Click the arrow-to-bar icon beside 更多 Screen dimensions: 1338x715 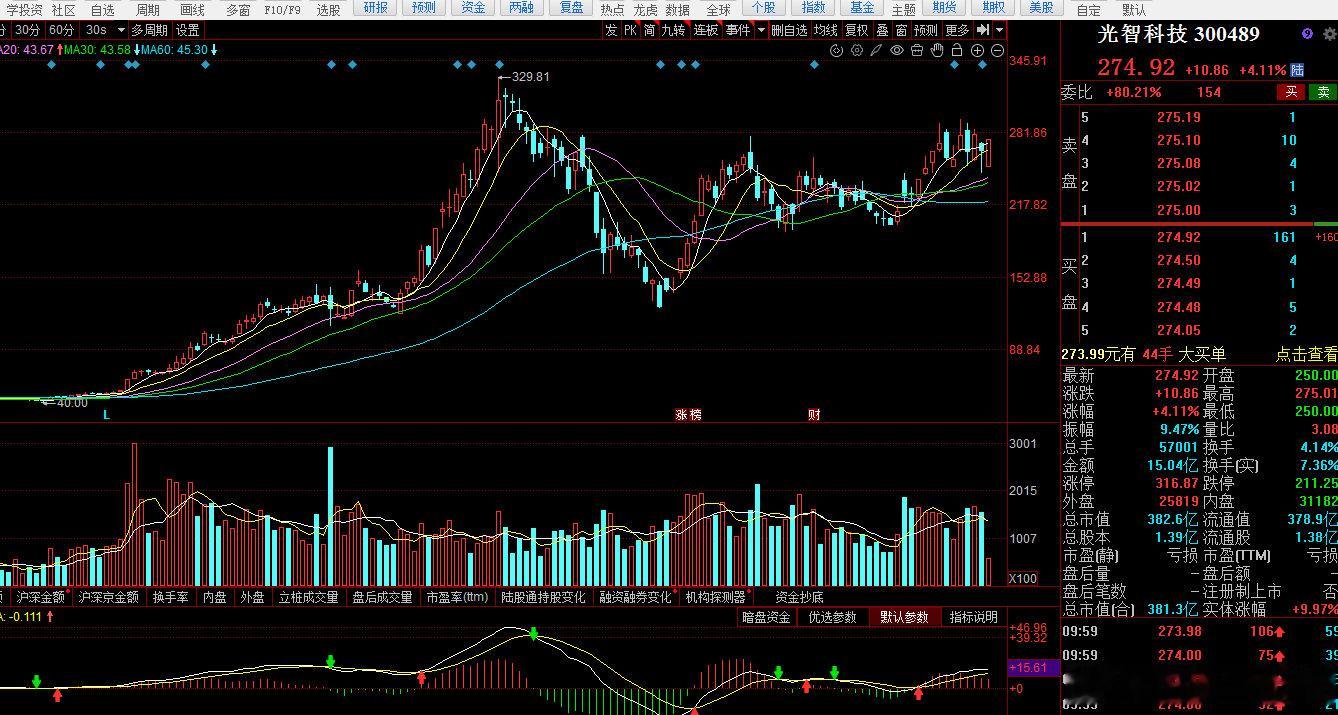983,30
